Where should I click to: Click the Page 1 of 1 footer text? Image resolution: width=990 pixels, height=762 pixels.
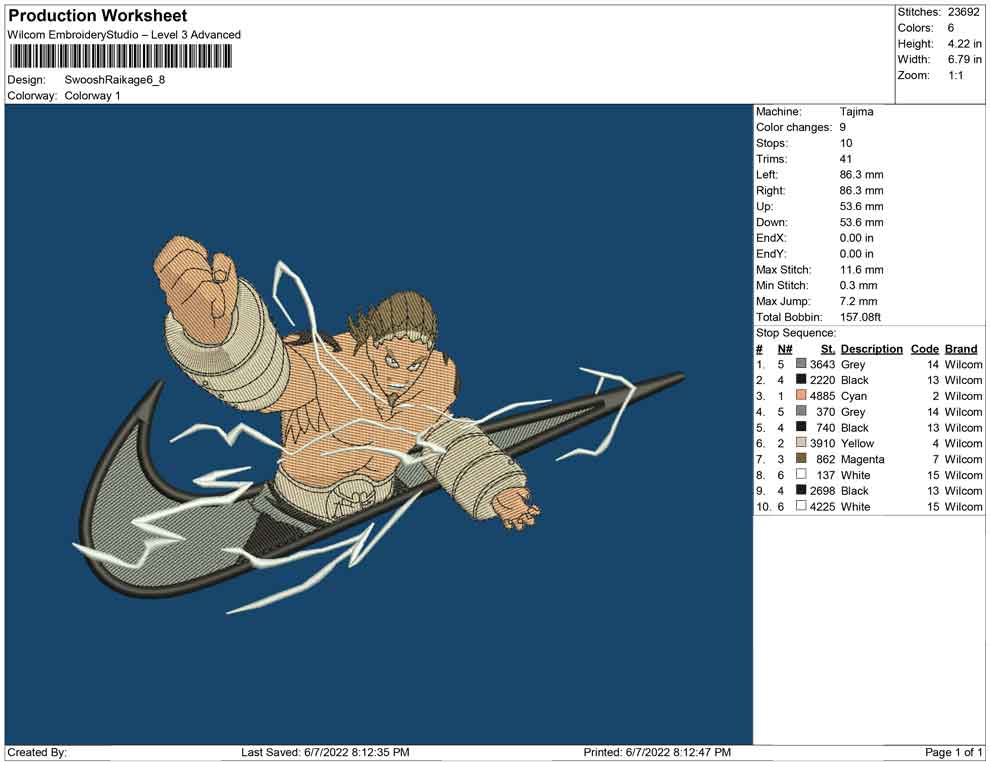click(954, 752)
